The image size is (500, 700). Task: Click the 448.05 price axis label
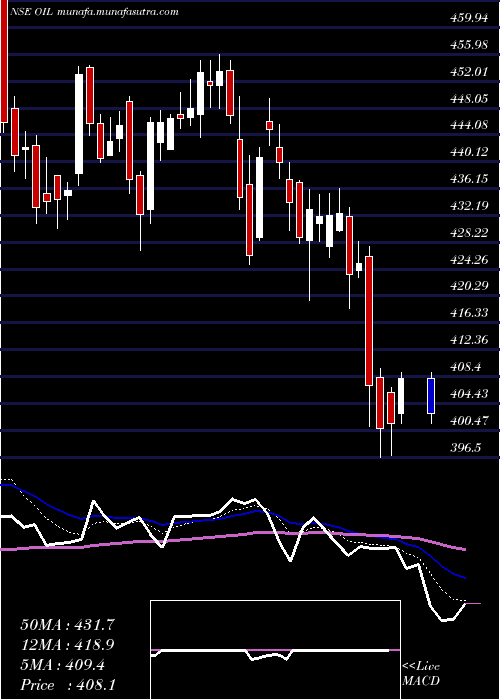point(469,99)
